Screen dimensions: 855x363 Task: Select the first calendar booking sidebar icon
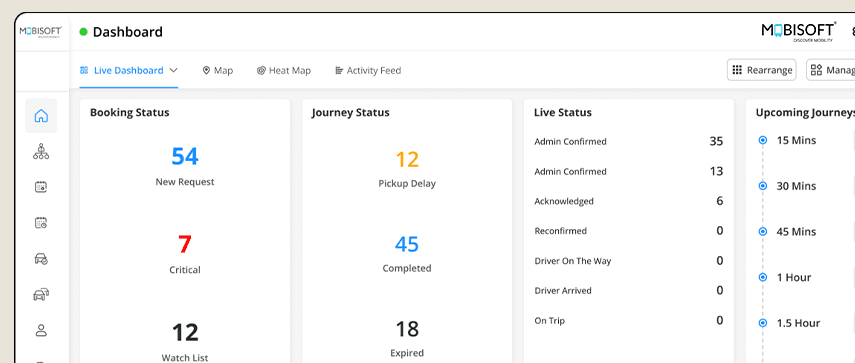(41, 187)
